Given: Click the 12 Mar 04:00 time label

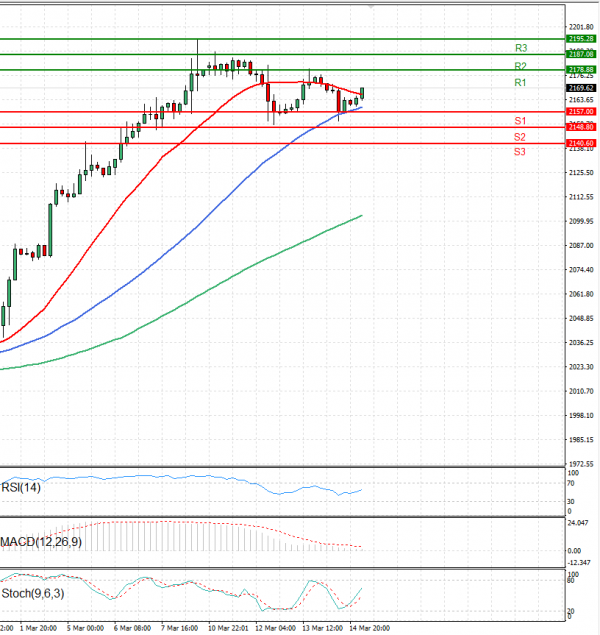Looking at the screenshot, I should pos(275,628).
